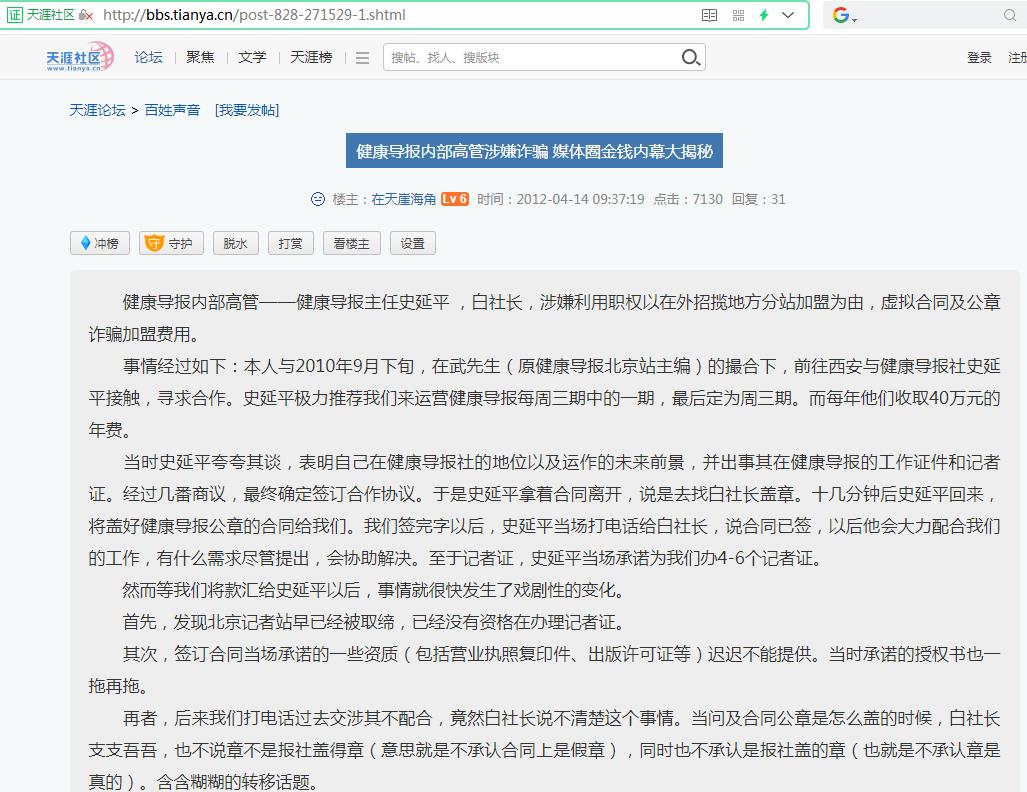
Task: Go to the 聚焦 section
Action: (x=200, y=58)
